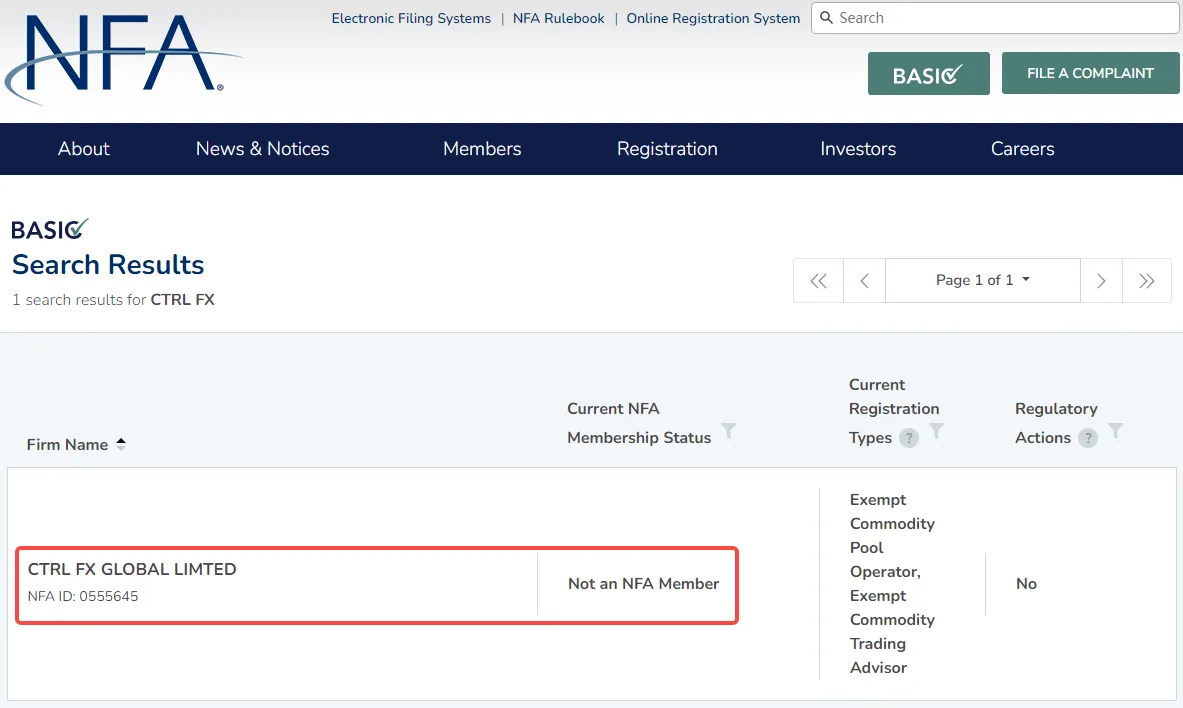Click the Search Results heading
The height and width of the screenshot is (708, 1183).
coord(108,265)
